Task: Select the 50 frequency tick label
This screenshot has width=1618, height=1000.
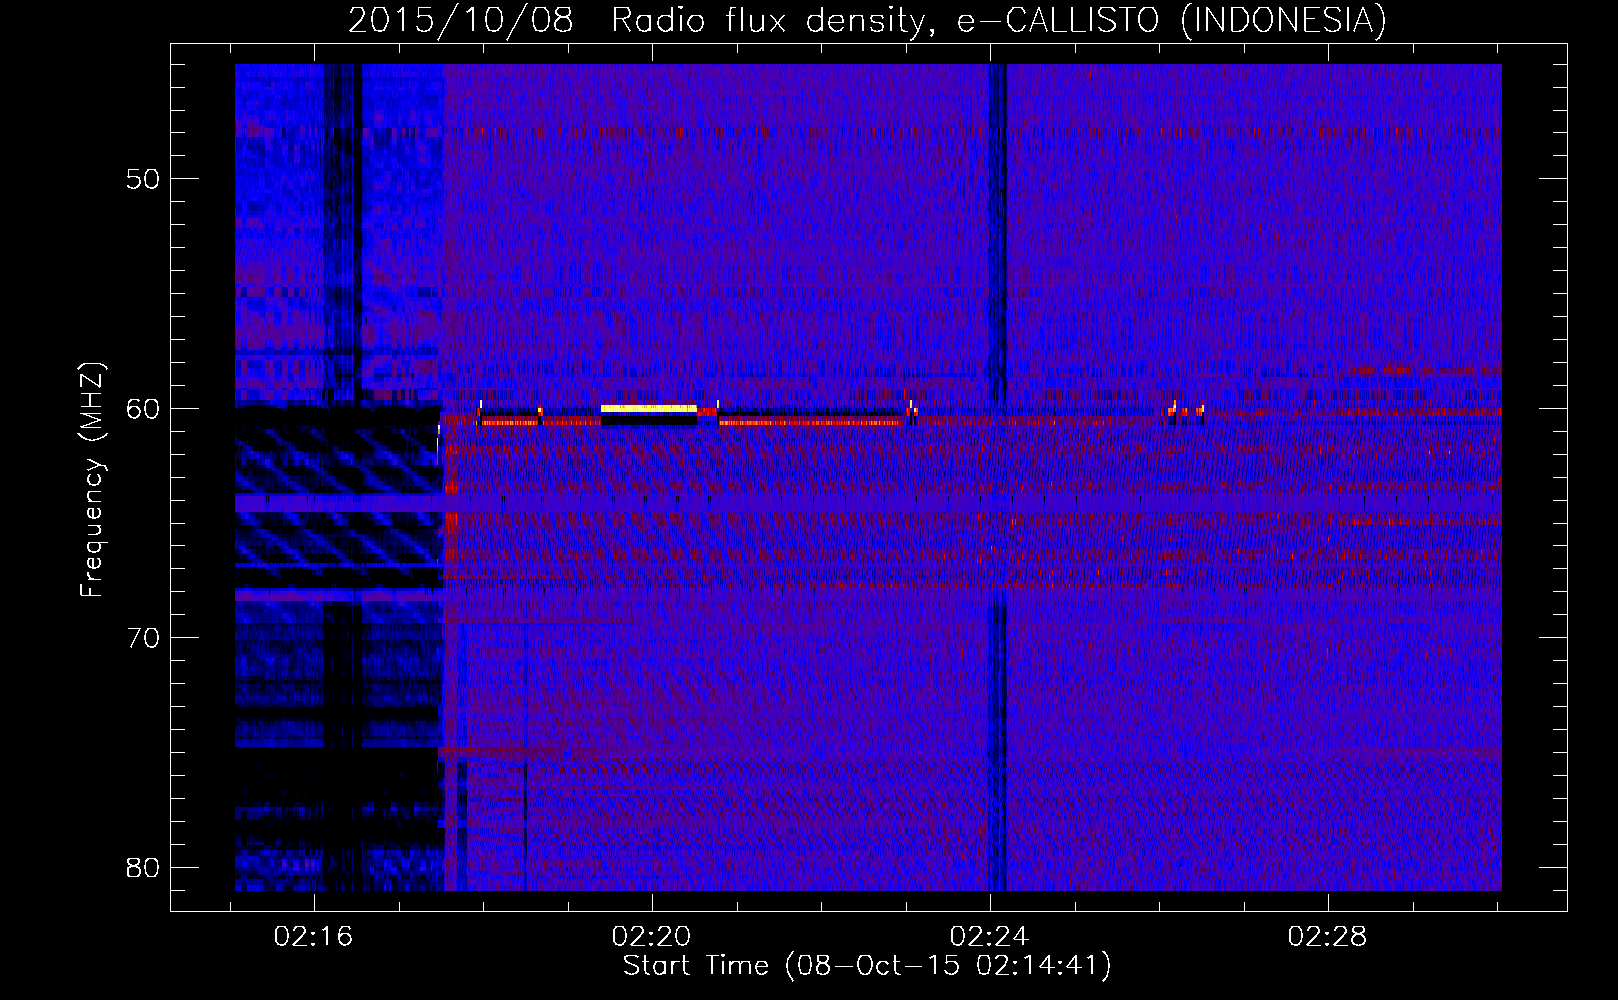Action: [144, 179]
